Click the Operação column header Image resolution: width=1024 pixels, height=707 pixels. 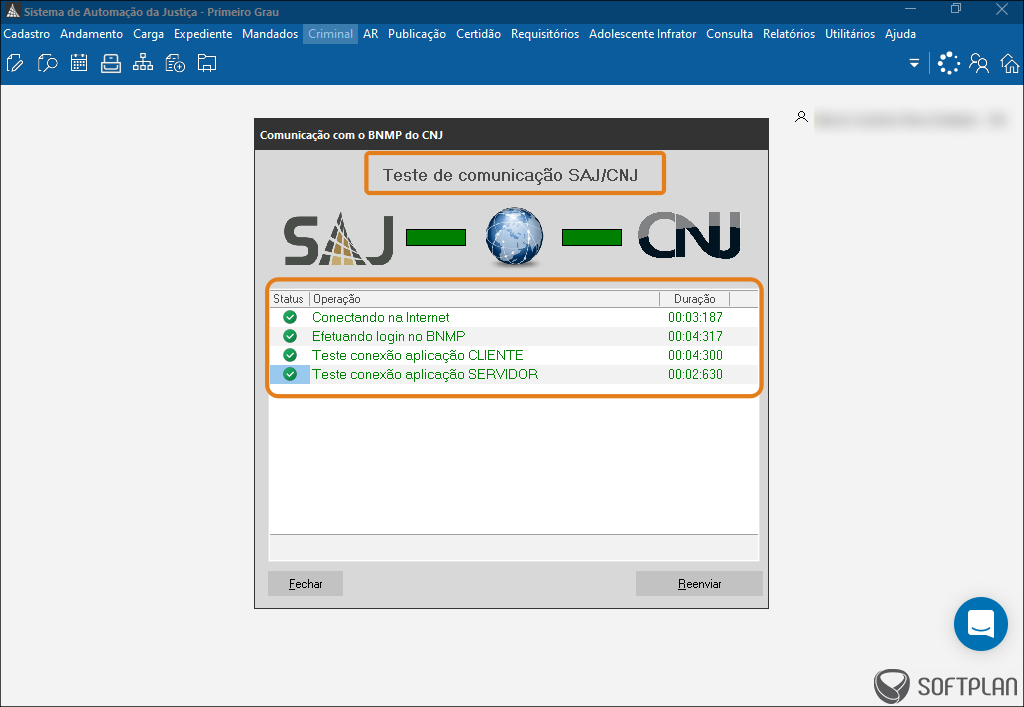click(x=484, y=299)
